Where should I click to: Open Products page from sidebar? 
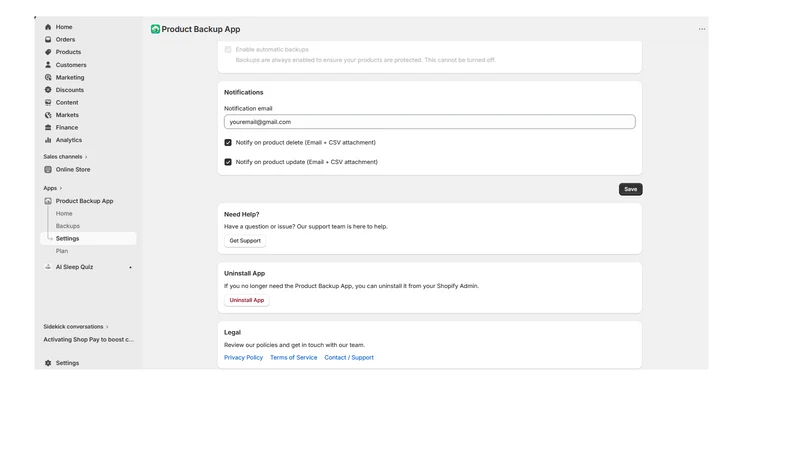pos(68,52)
